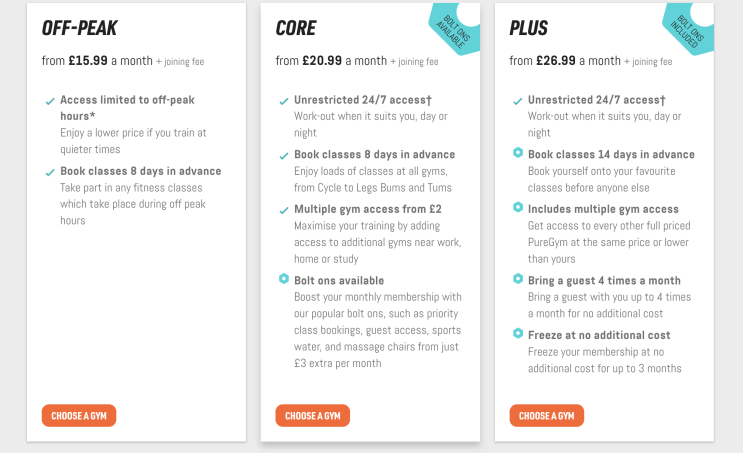
Task: Click hexagon icon beside Book classes 14 days
Action: [x=518, y=153]
